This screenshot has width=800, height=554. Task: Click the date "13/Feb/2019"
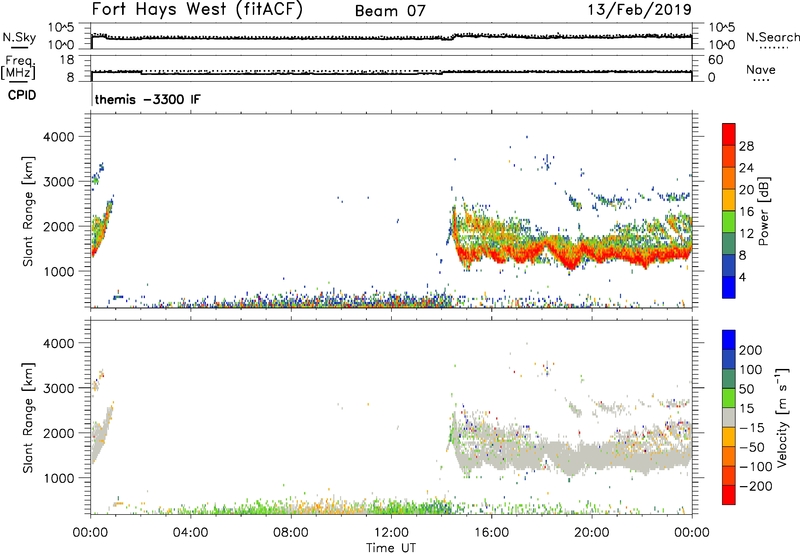pos(639,10)
